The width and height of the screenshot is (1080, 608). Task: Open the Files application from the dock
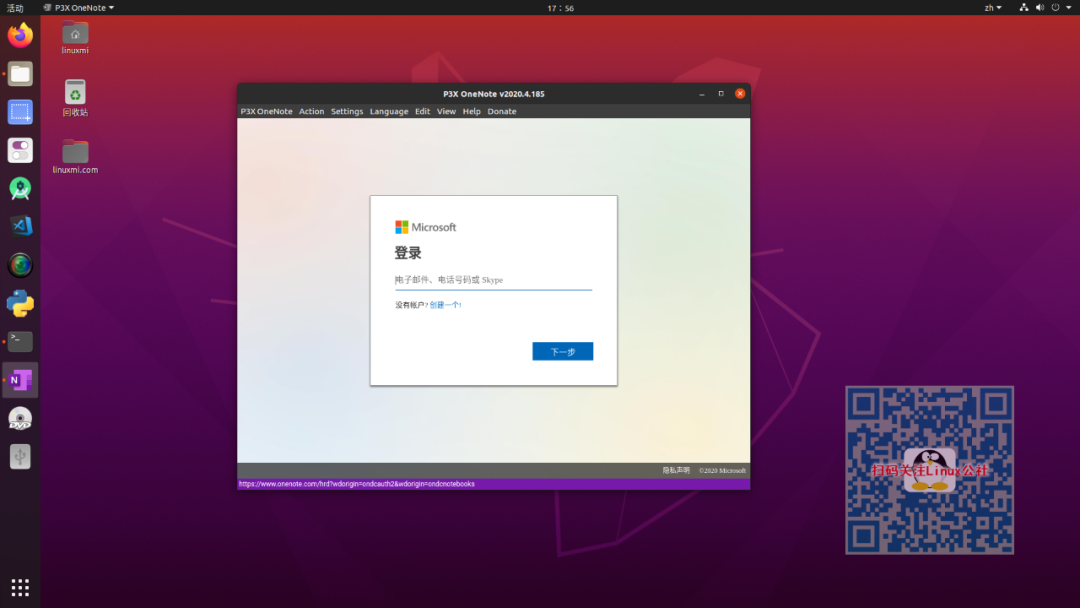pos(20,73)
